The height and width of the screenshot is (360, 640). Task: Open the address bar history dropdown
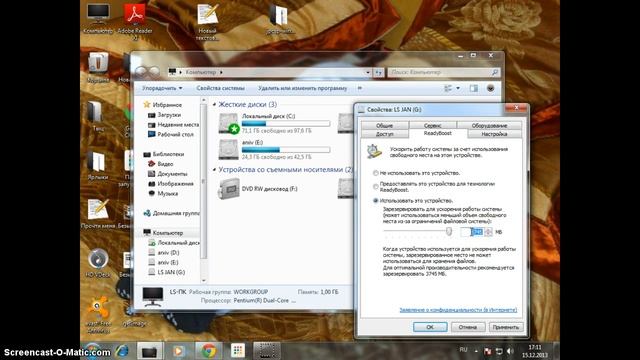point(368,72)
